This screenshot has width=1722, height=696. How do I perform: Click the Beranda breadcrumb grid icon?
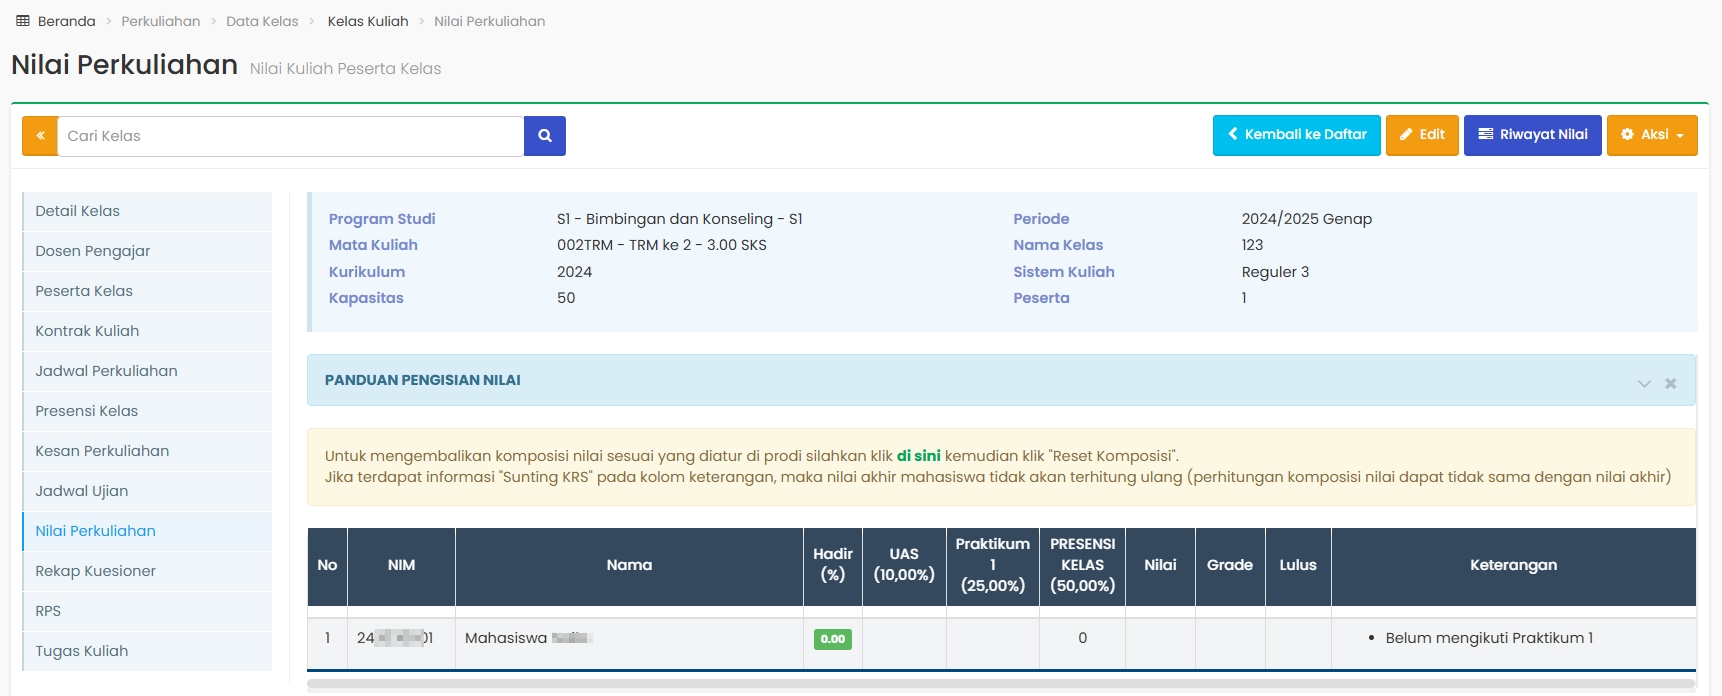click(23, 21)
